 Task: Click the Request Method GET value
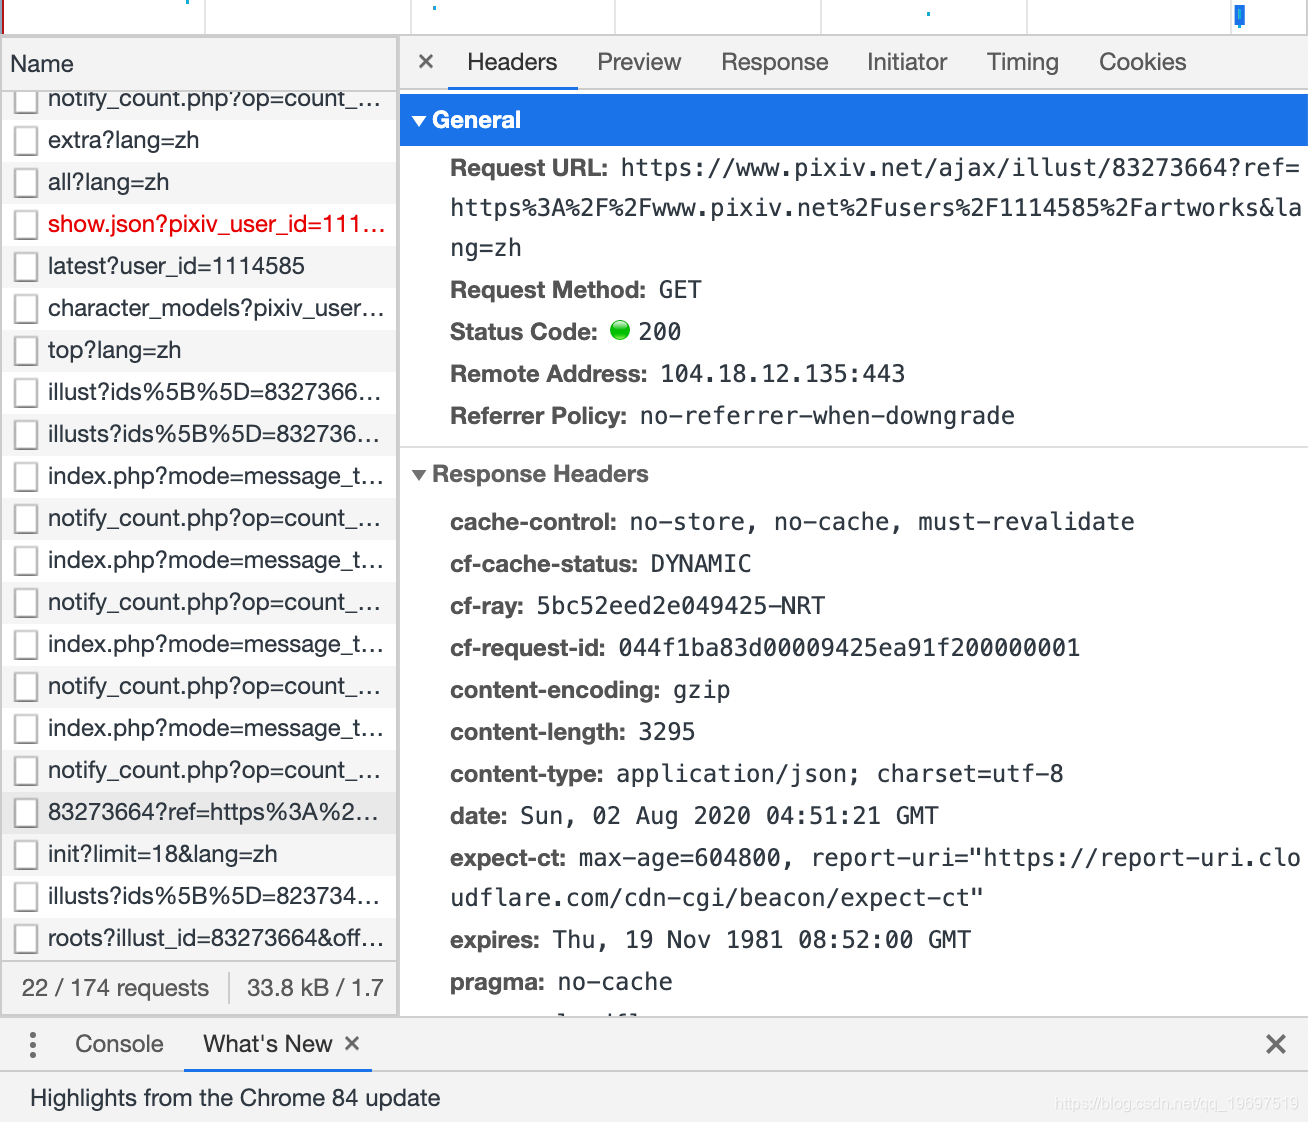[x=680, y=290]
